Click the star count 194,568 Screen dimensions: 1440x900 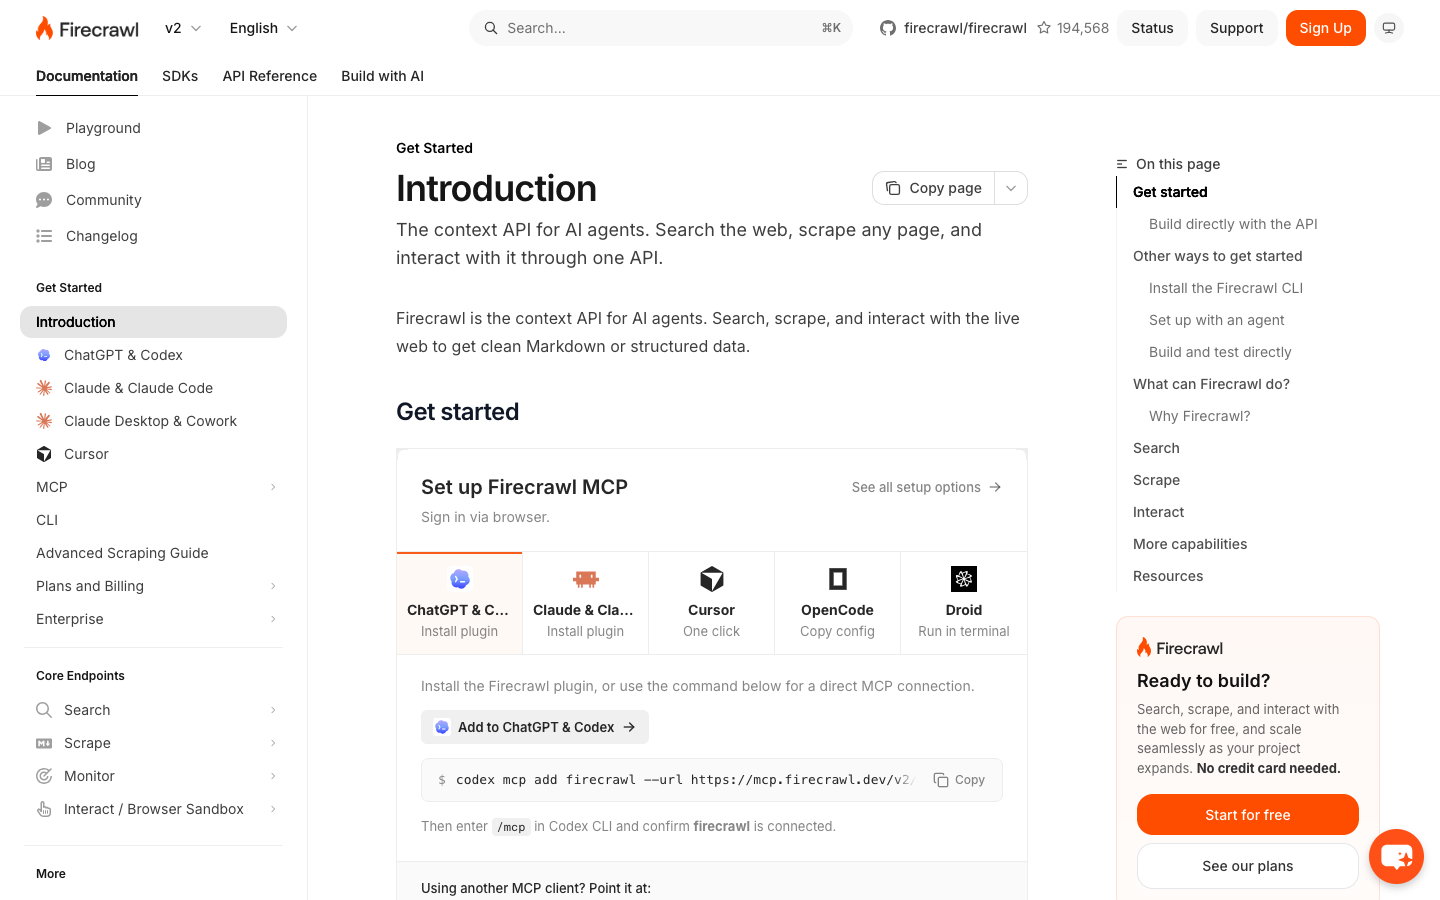[1073, 28]
